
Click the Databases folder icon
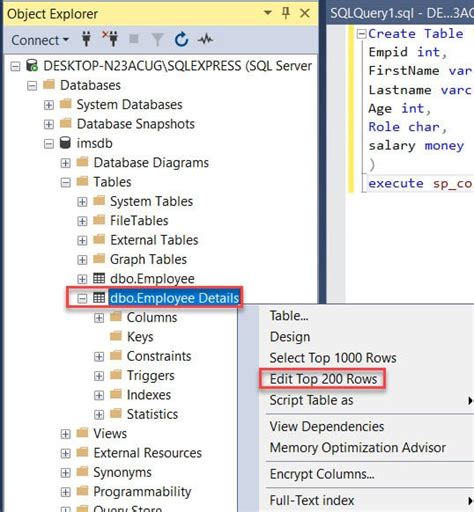click(49, 84)
